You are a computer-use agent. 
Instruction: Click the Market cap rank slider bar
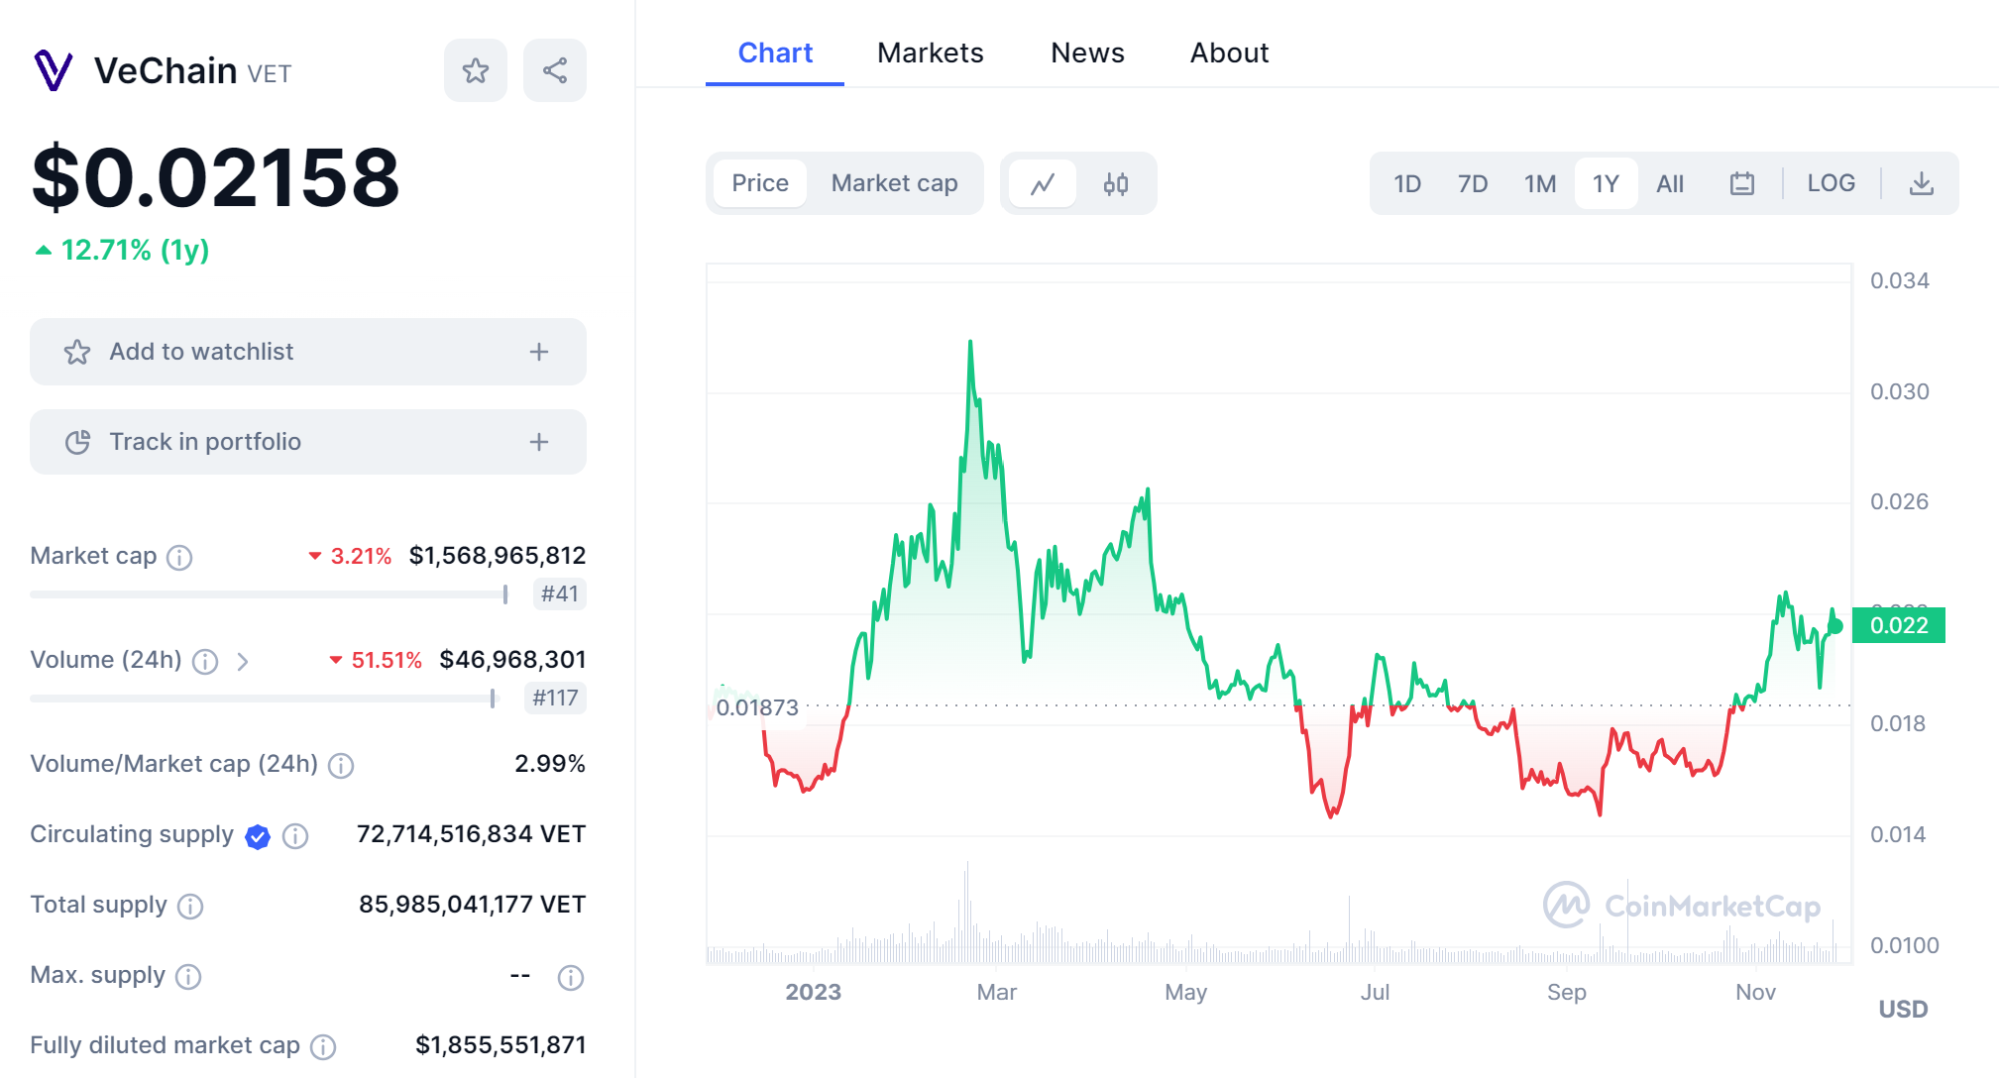tap(268, 595)
